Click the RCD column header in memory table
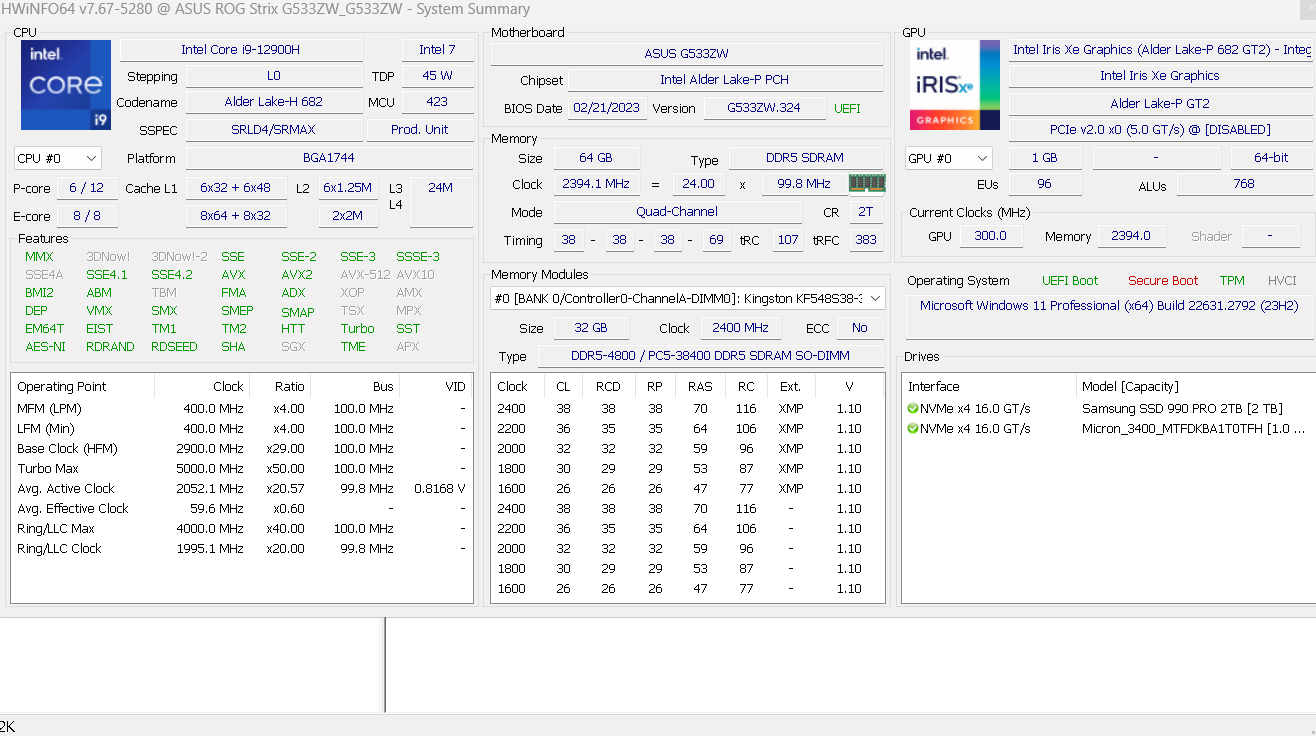The image size is (1316, 736). pyautogui.click(x=608, y=386)
